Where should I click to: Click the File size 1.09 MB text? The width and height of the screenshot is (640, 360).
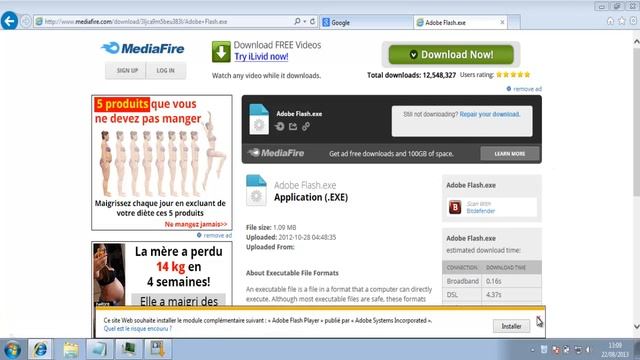pyautogui.click(x=271, y=227)
